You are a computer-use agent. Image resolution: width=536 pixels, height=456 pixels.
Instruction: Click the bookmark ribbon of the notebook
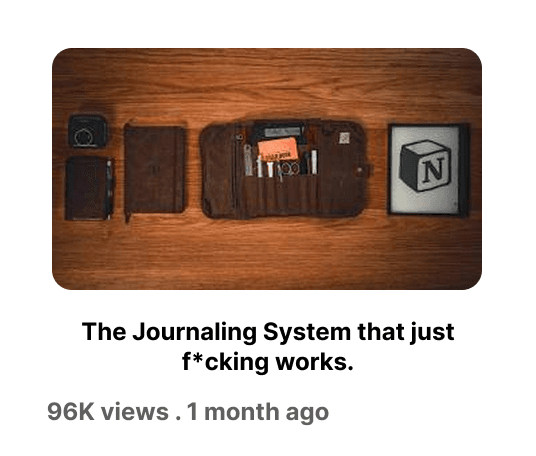[x=128, y=216]
